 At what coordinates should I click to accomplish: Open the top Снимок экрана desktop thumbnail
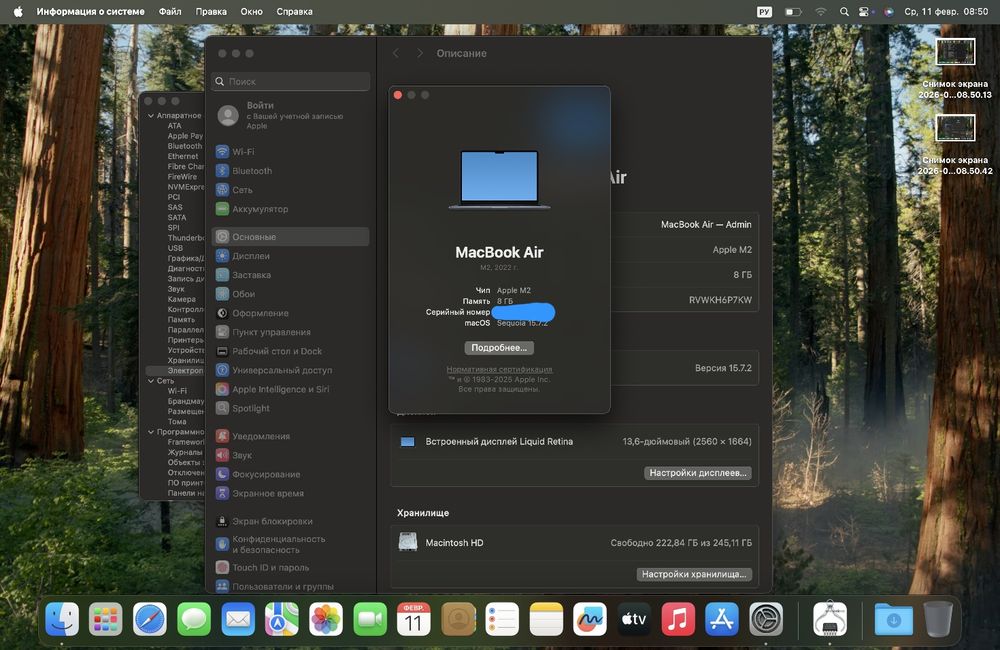955,52
